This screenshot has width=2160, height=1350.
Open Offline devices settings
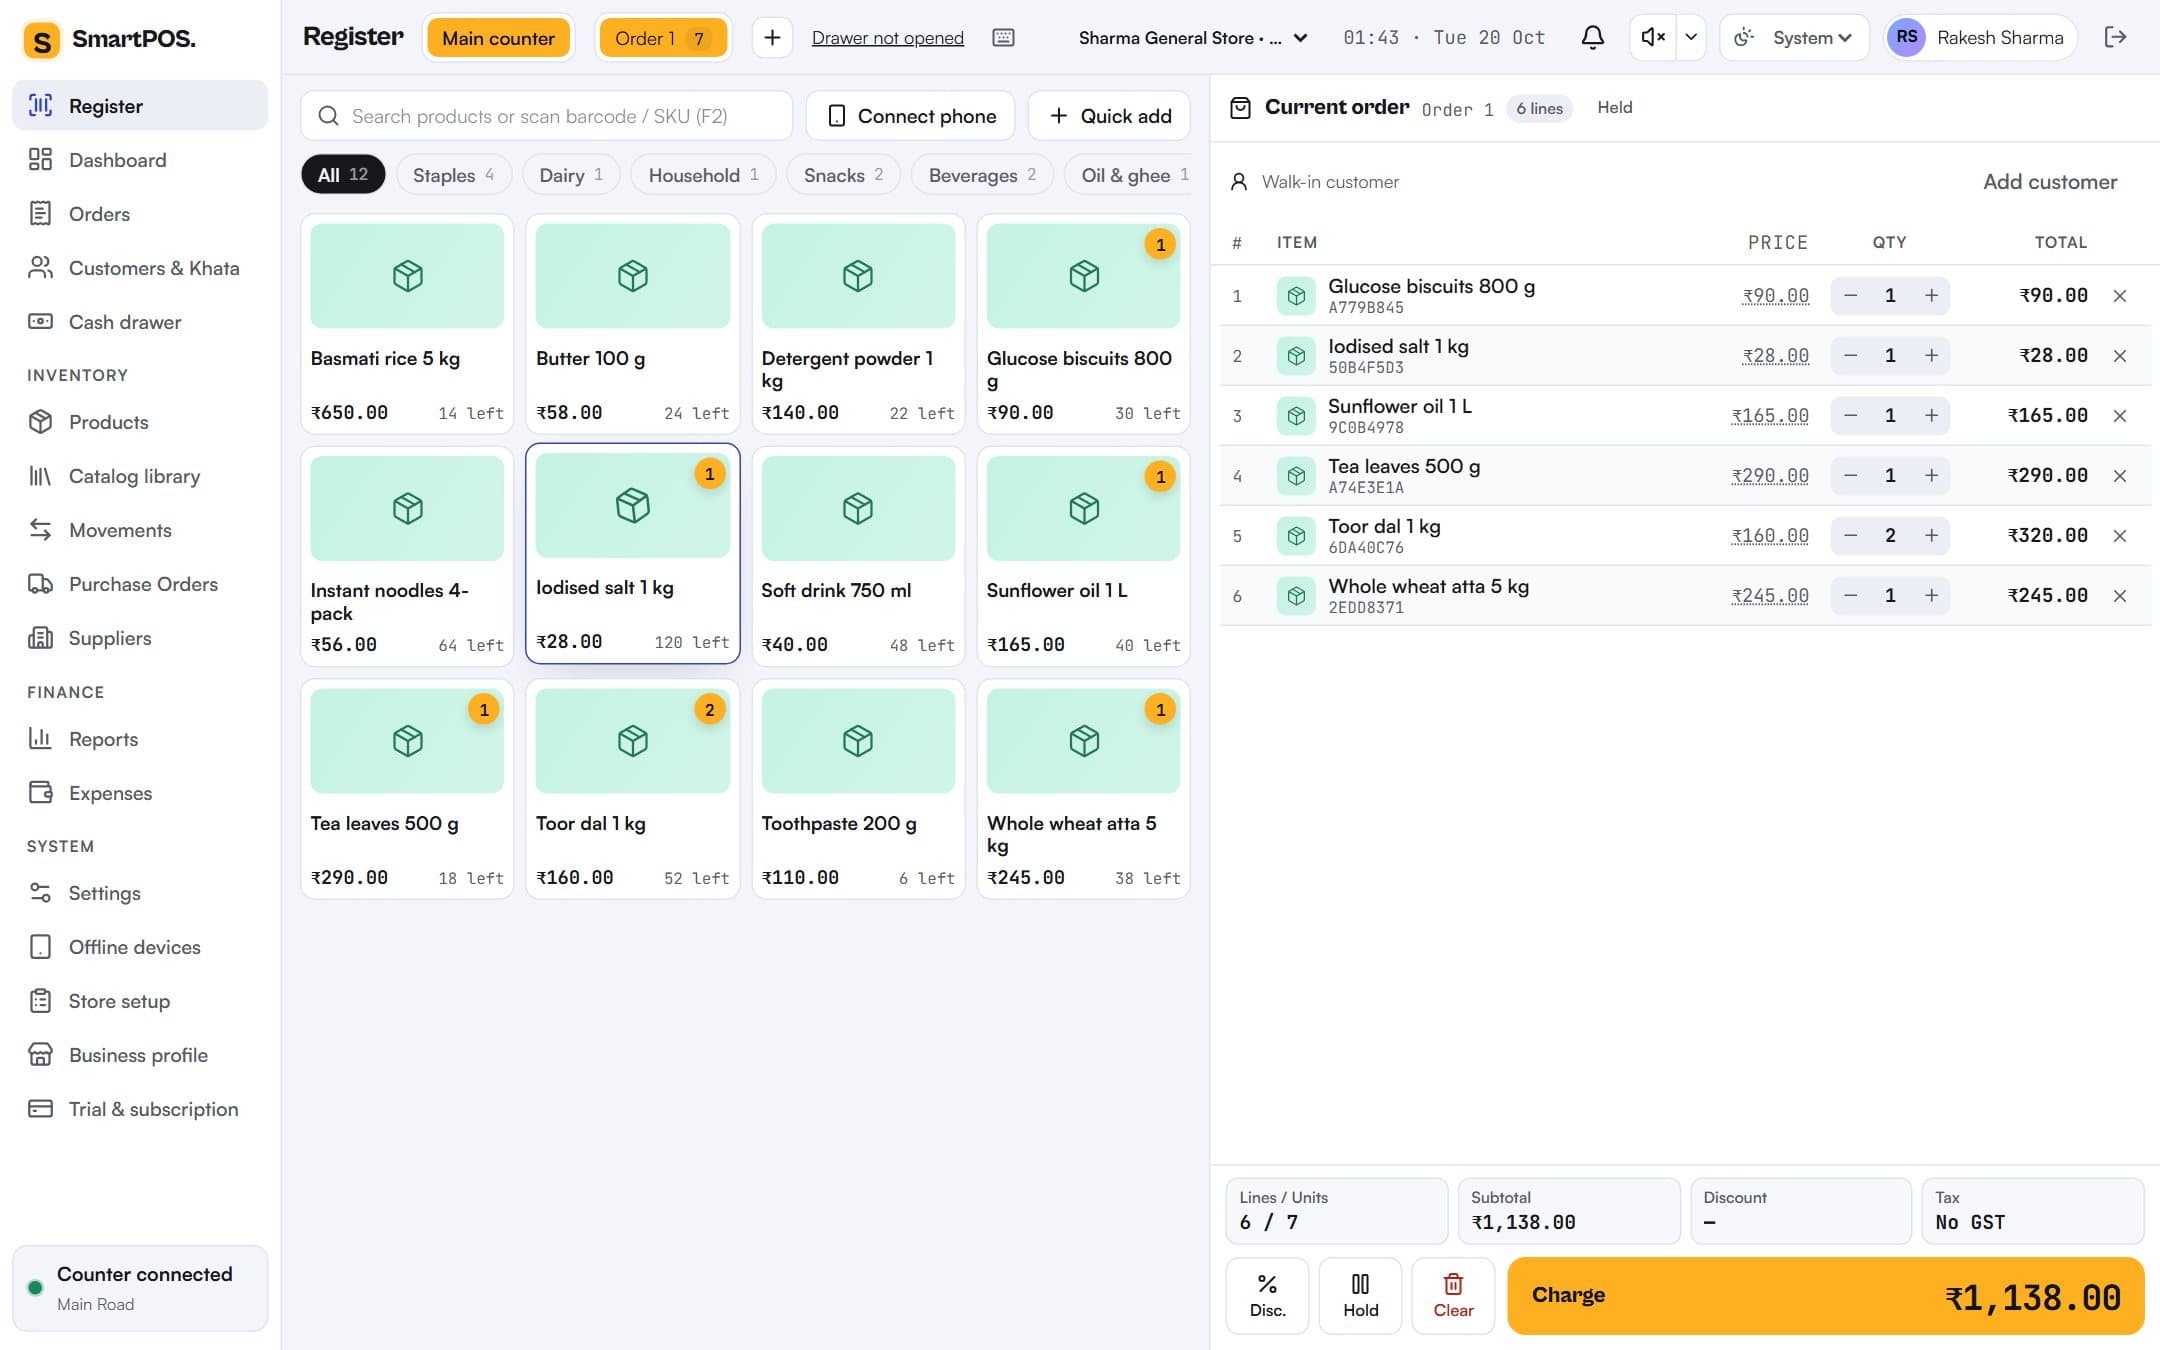[140, 947]
